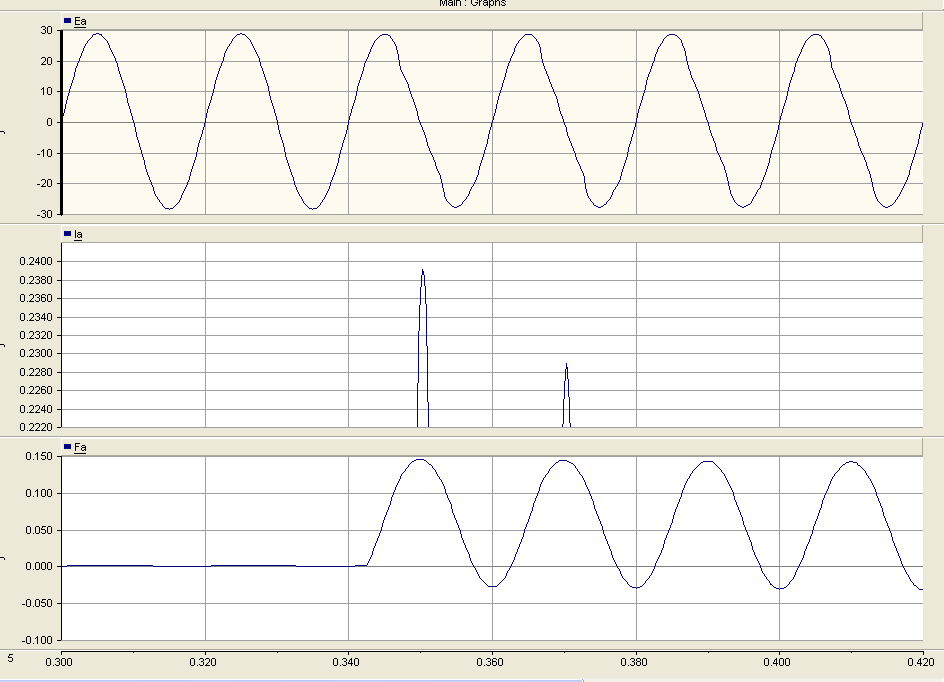Click the 0.420 time axis label
The width and height of the screenshot is (944, 682).
pos(921,662)
